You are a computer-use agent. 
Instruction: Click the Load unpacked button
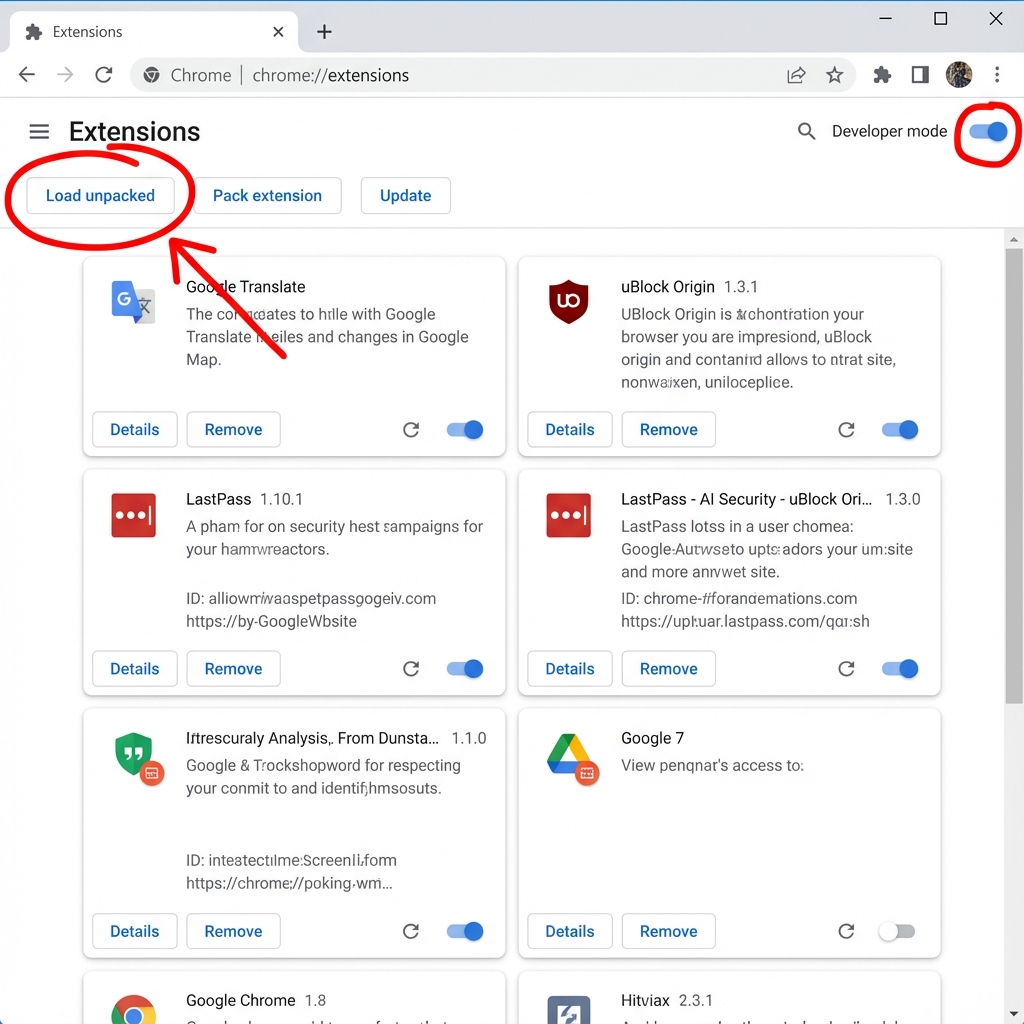click(x=99, y=195)
